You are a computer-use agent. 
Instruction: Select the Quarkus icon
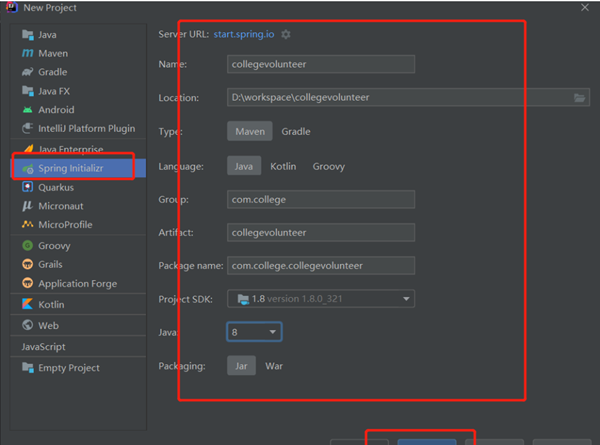tap(28, 187)
